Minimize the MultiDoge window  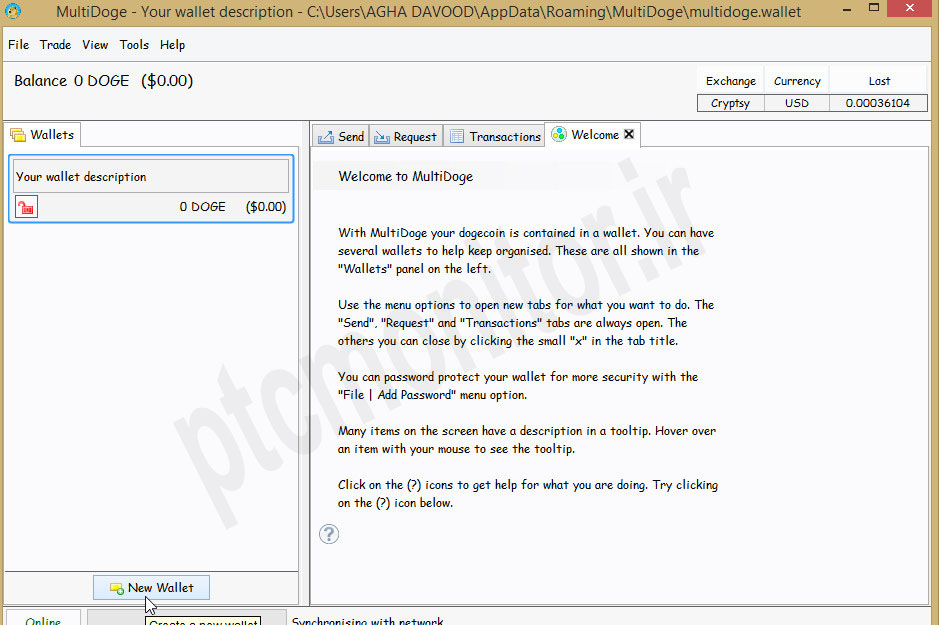[x=847, y=9]
